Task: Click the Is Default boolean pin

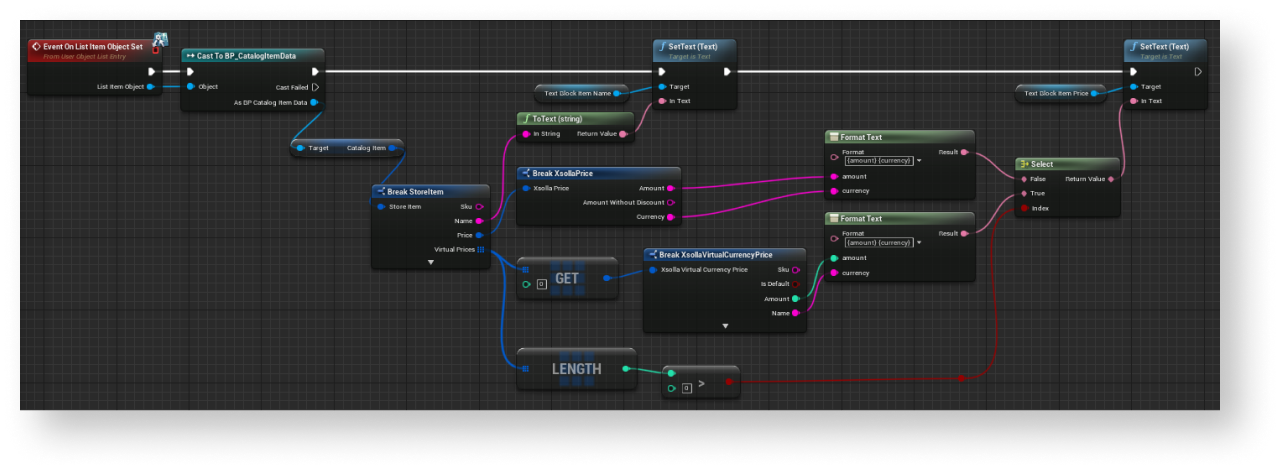Action: [796, 284]
